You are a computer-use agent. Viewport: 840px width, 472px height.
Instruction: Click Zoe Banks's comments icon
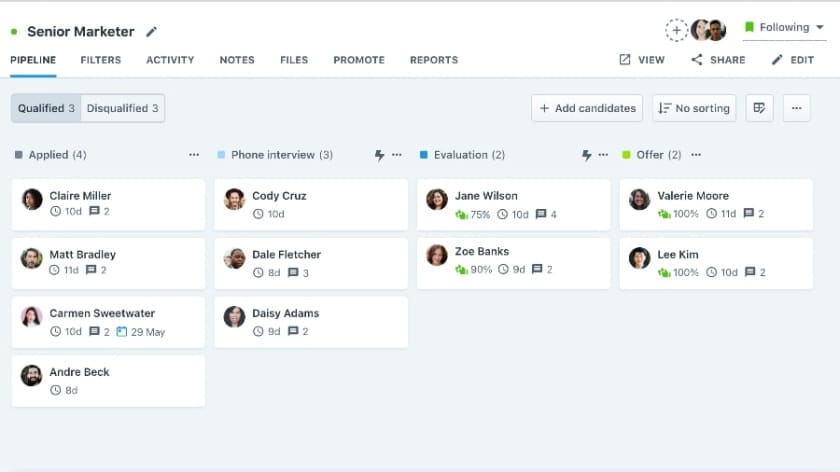537,269
